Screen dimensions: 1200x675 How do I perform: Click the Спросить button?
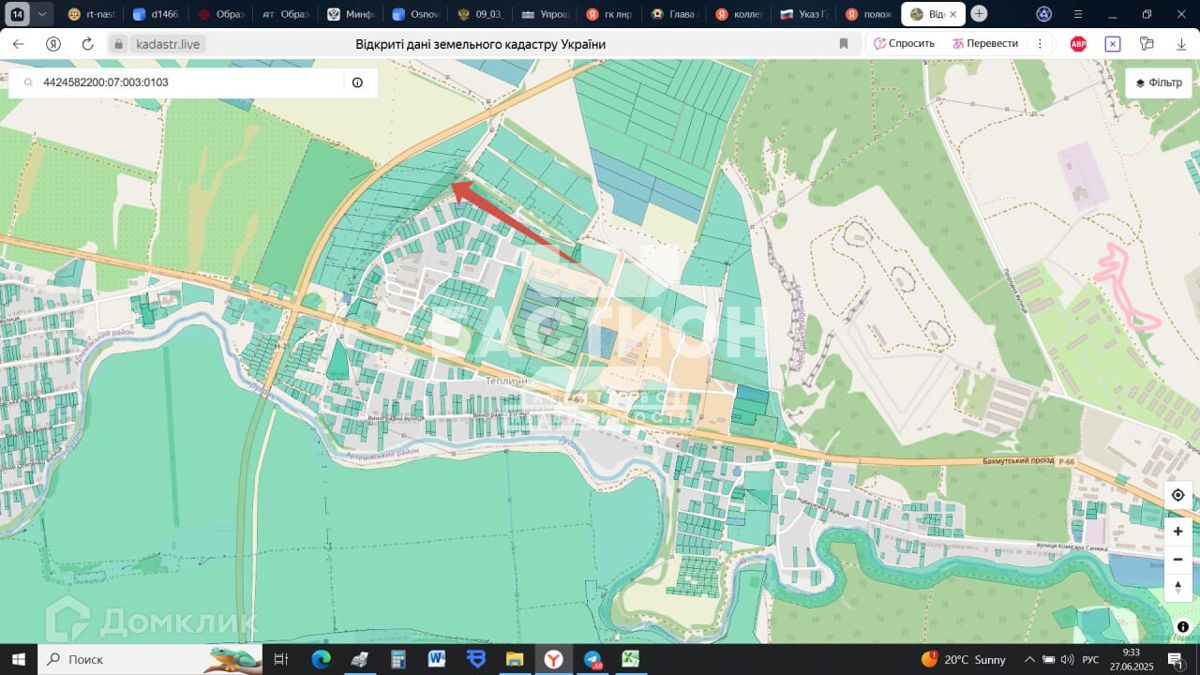click(904, 44)
